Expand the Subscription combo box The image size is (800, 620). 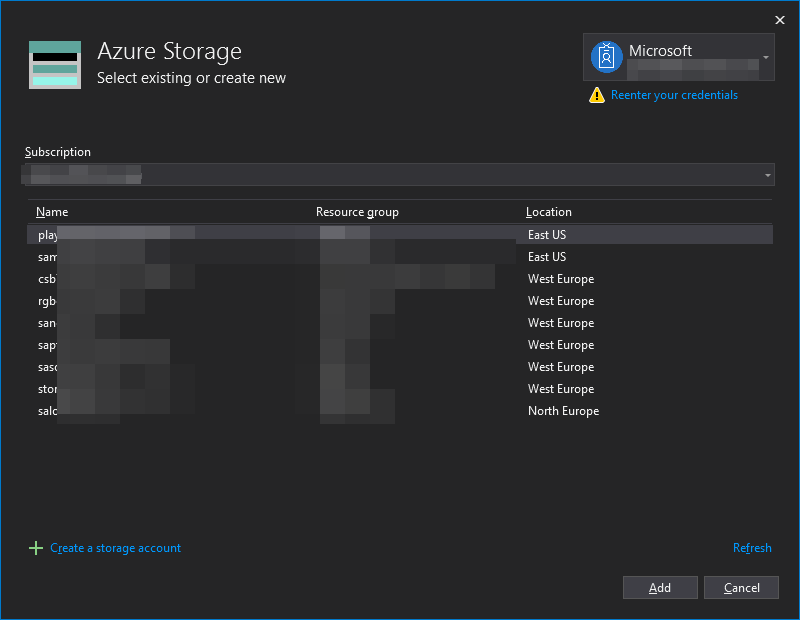click(399, 175)
